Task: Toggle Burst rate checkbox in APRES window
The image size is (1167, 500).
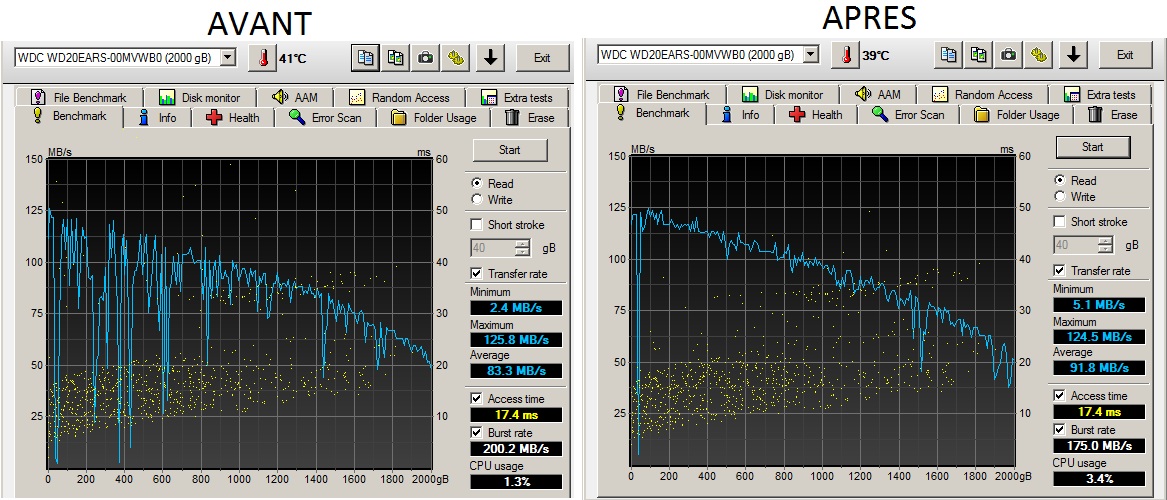Action: (1060, 429)
